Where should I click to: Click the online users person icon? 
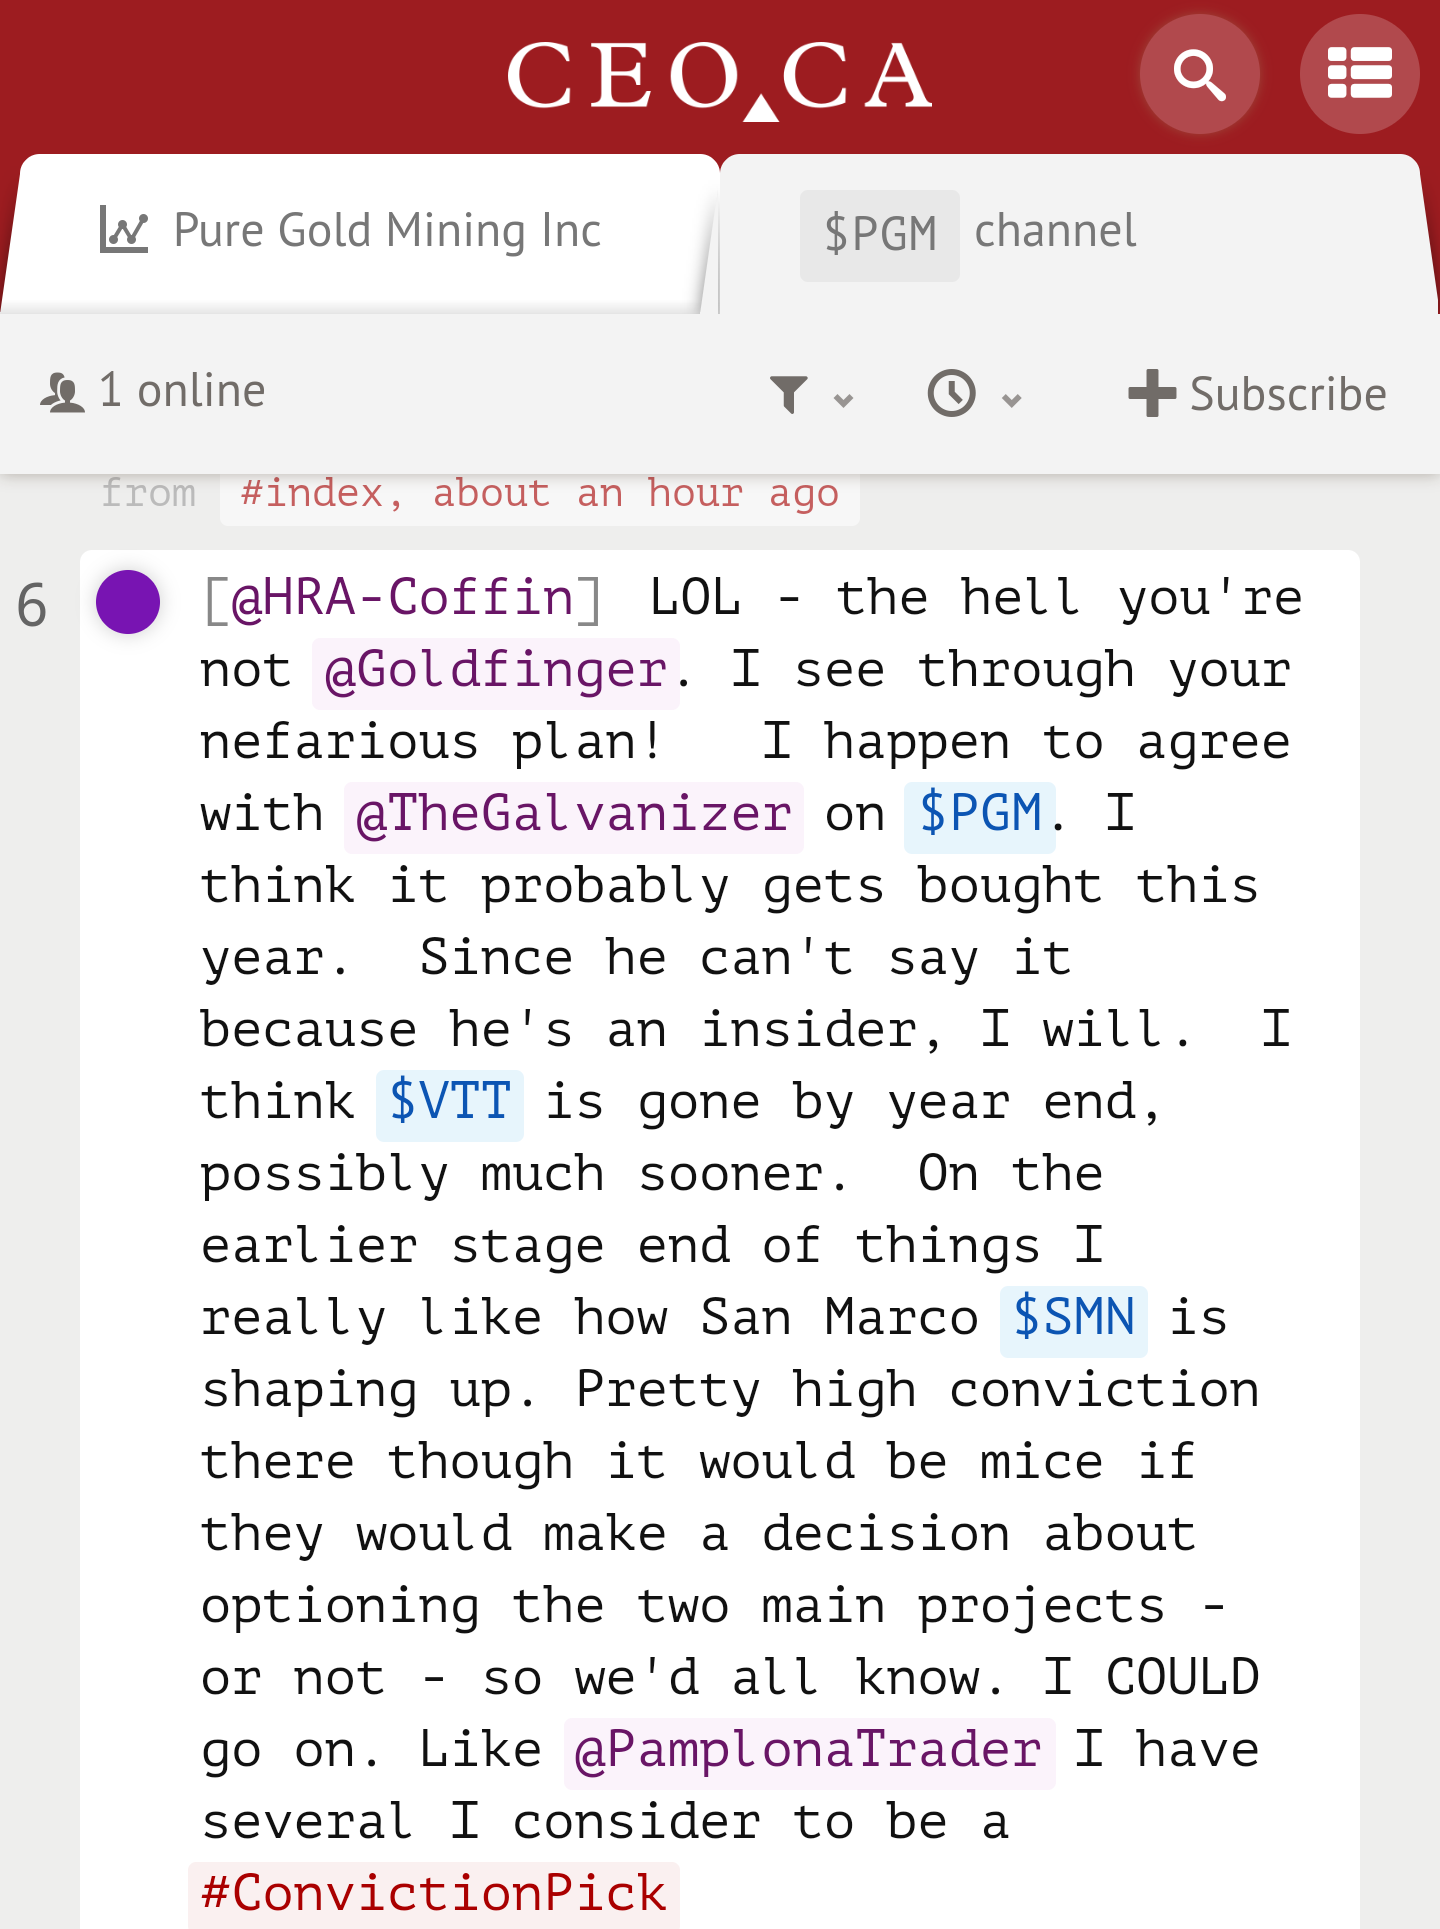point(62,393)
